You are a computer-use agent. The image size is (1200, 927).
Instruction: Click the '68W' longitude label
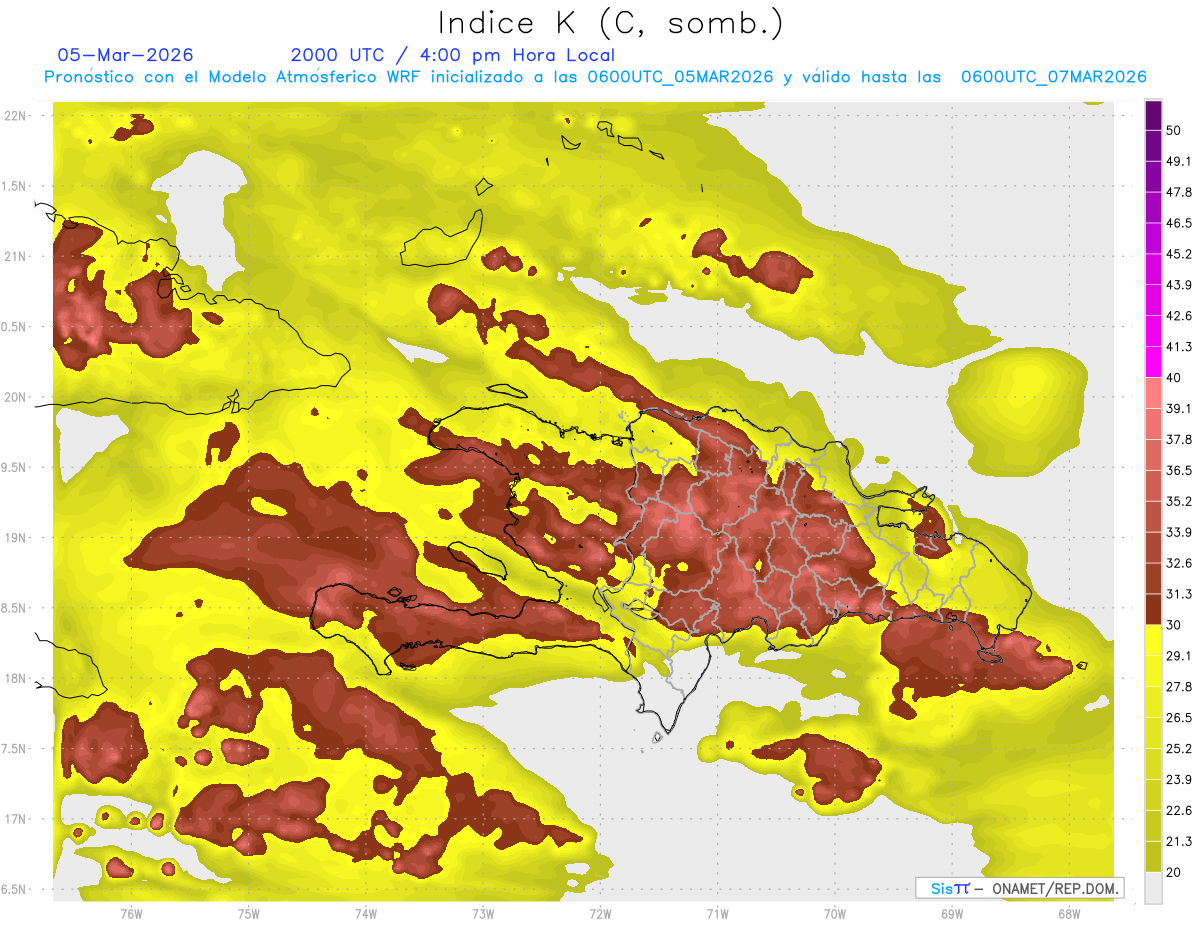pos(1068,913)
